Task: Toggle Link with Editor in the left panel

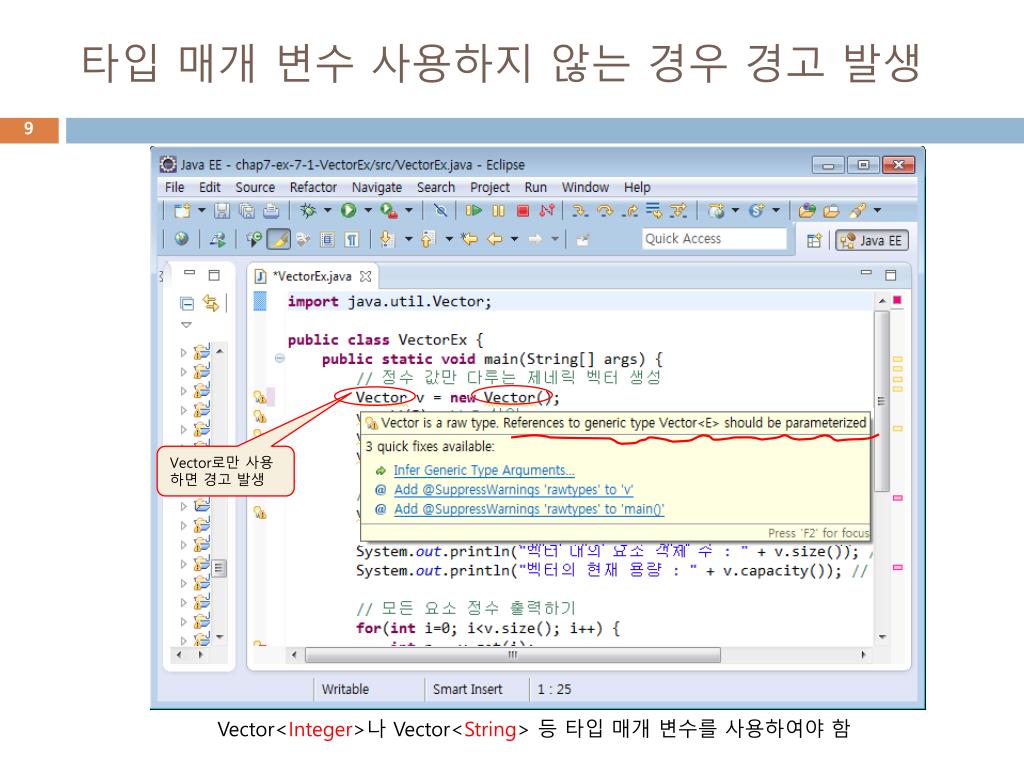Action: coord(210,303)
